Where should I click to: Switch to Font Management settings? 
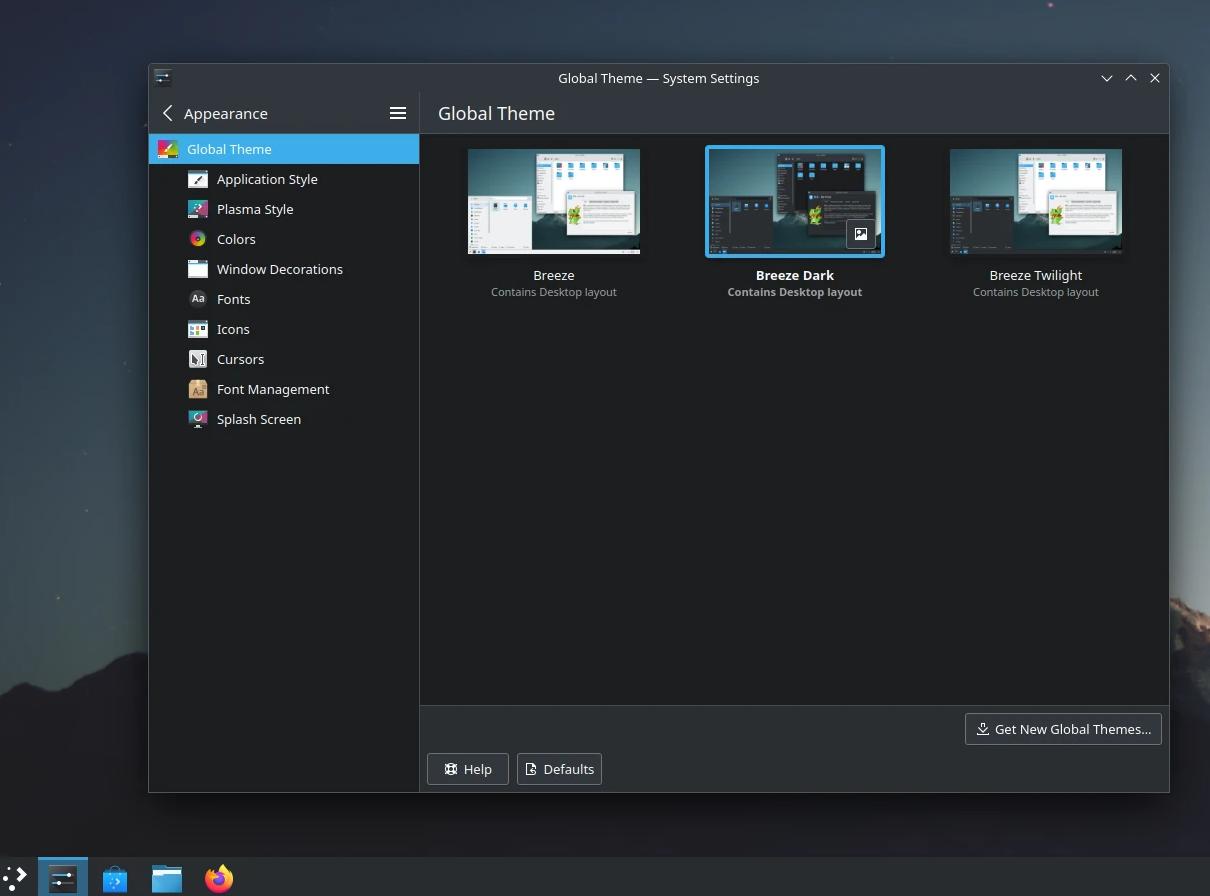pyautogui.click(x=273, y=389)
